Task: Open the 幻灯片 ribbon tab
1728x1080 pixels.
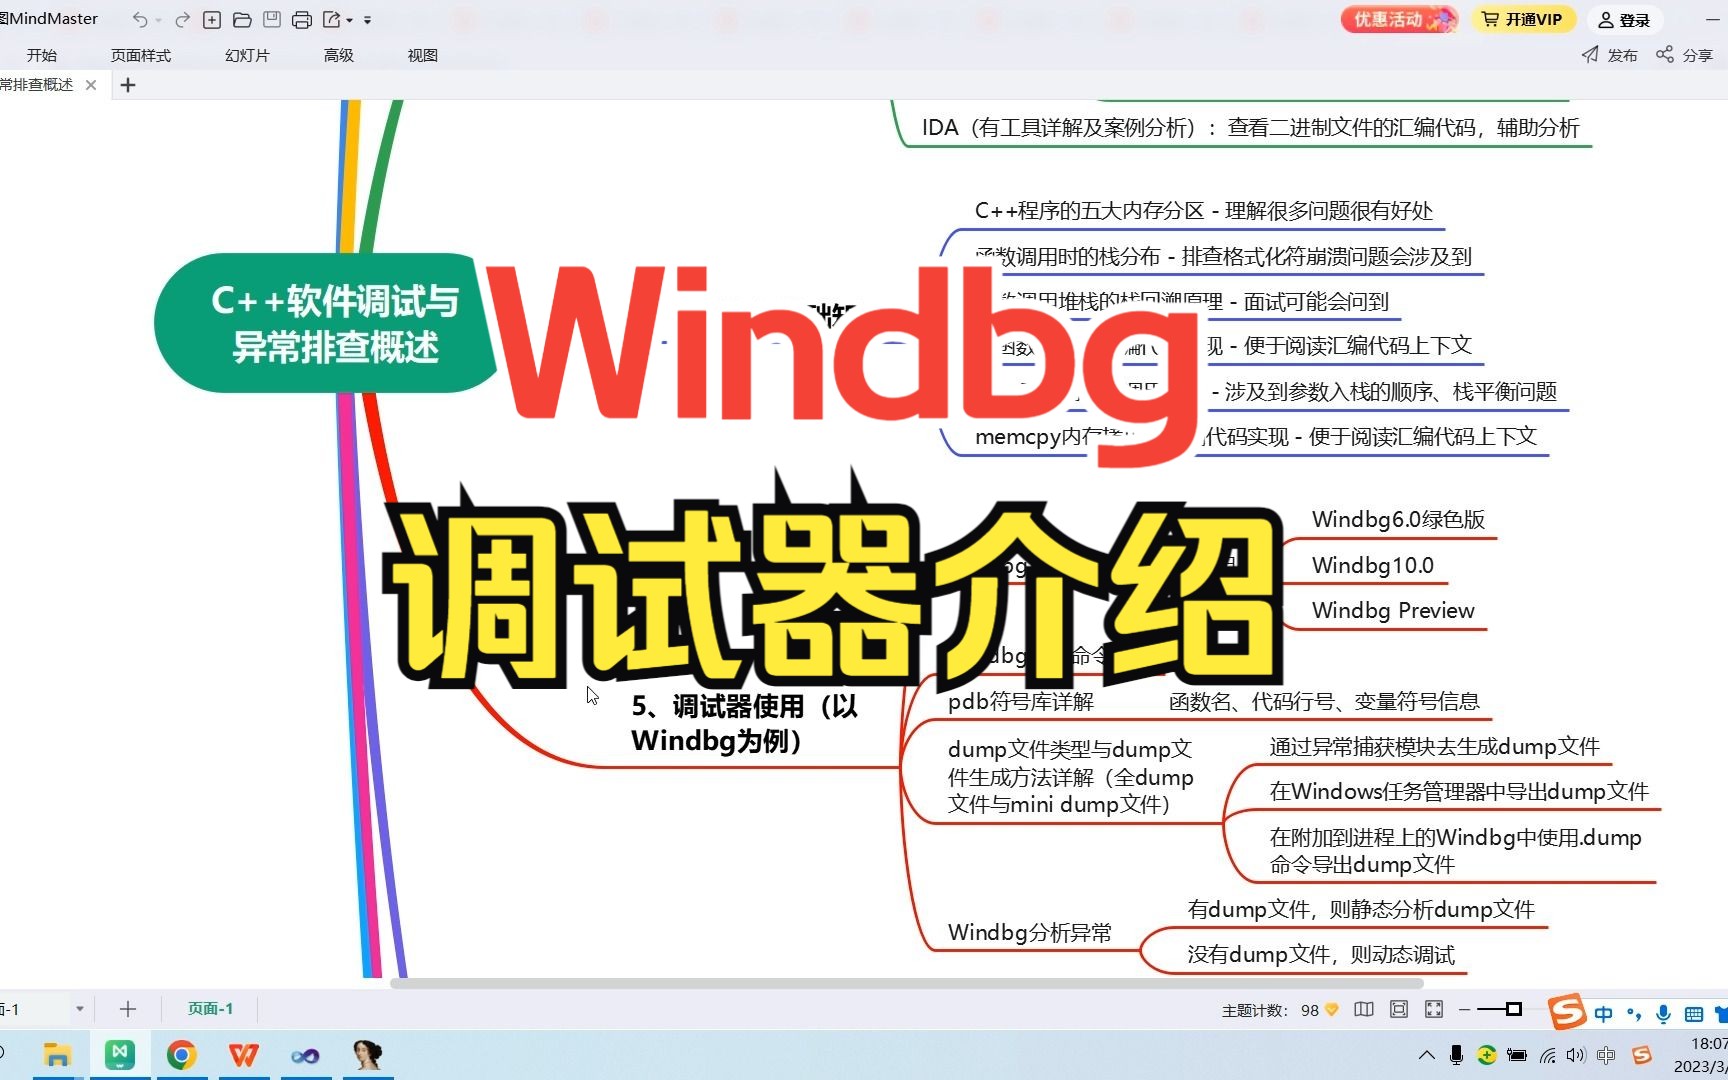Action: (x=247, y=55)
